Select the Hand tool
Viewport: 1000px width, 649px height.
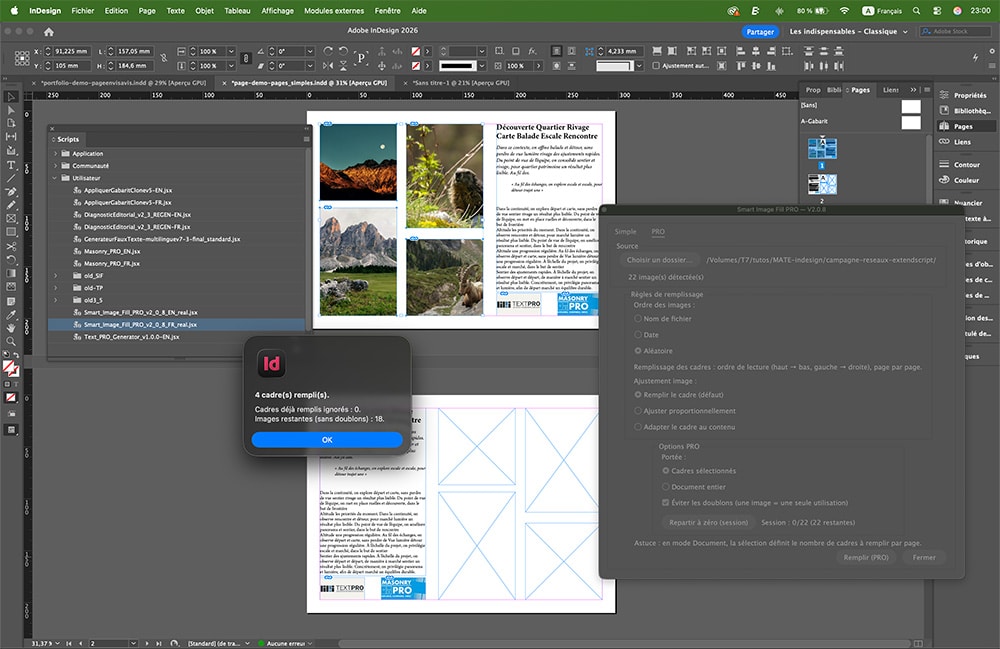(11, 326)
